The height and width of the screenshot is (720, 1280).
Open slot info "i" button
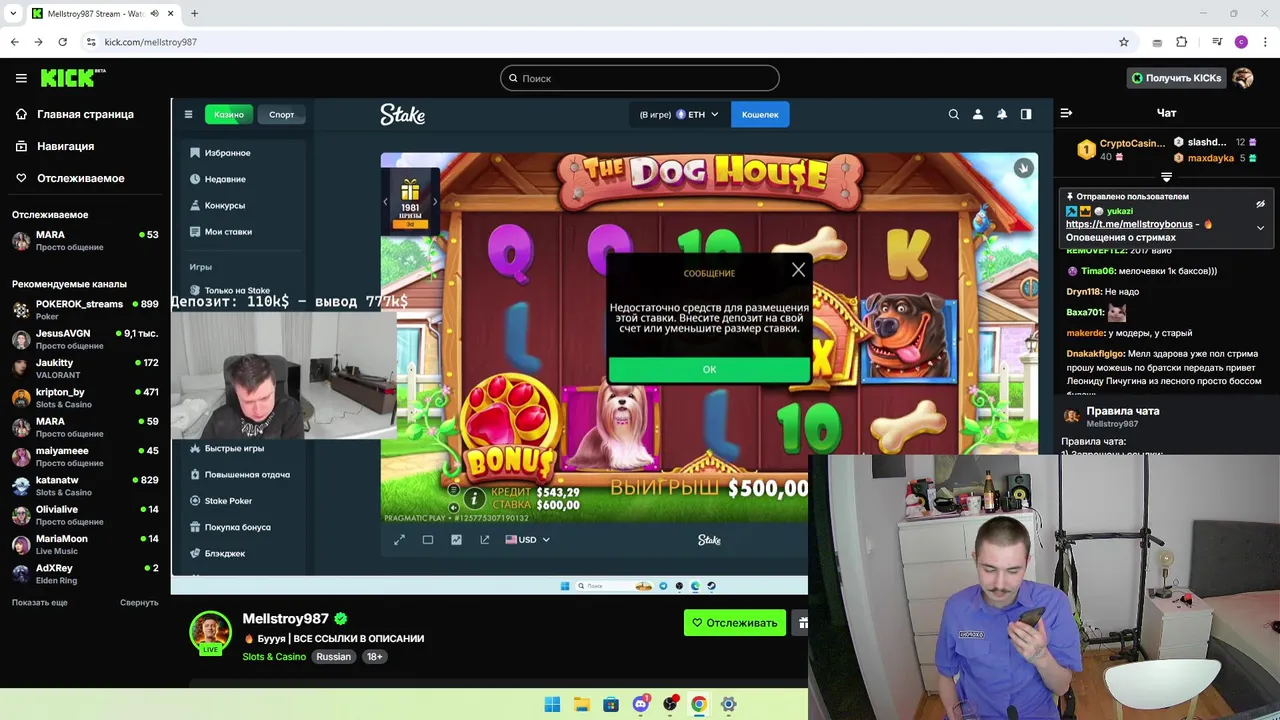tap(474, 498)
